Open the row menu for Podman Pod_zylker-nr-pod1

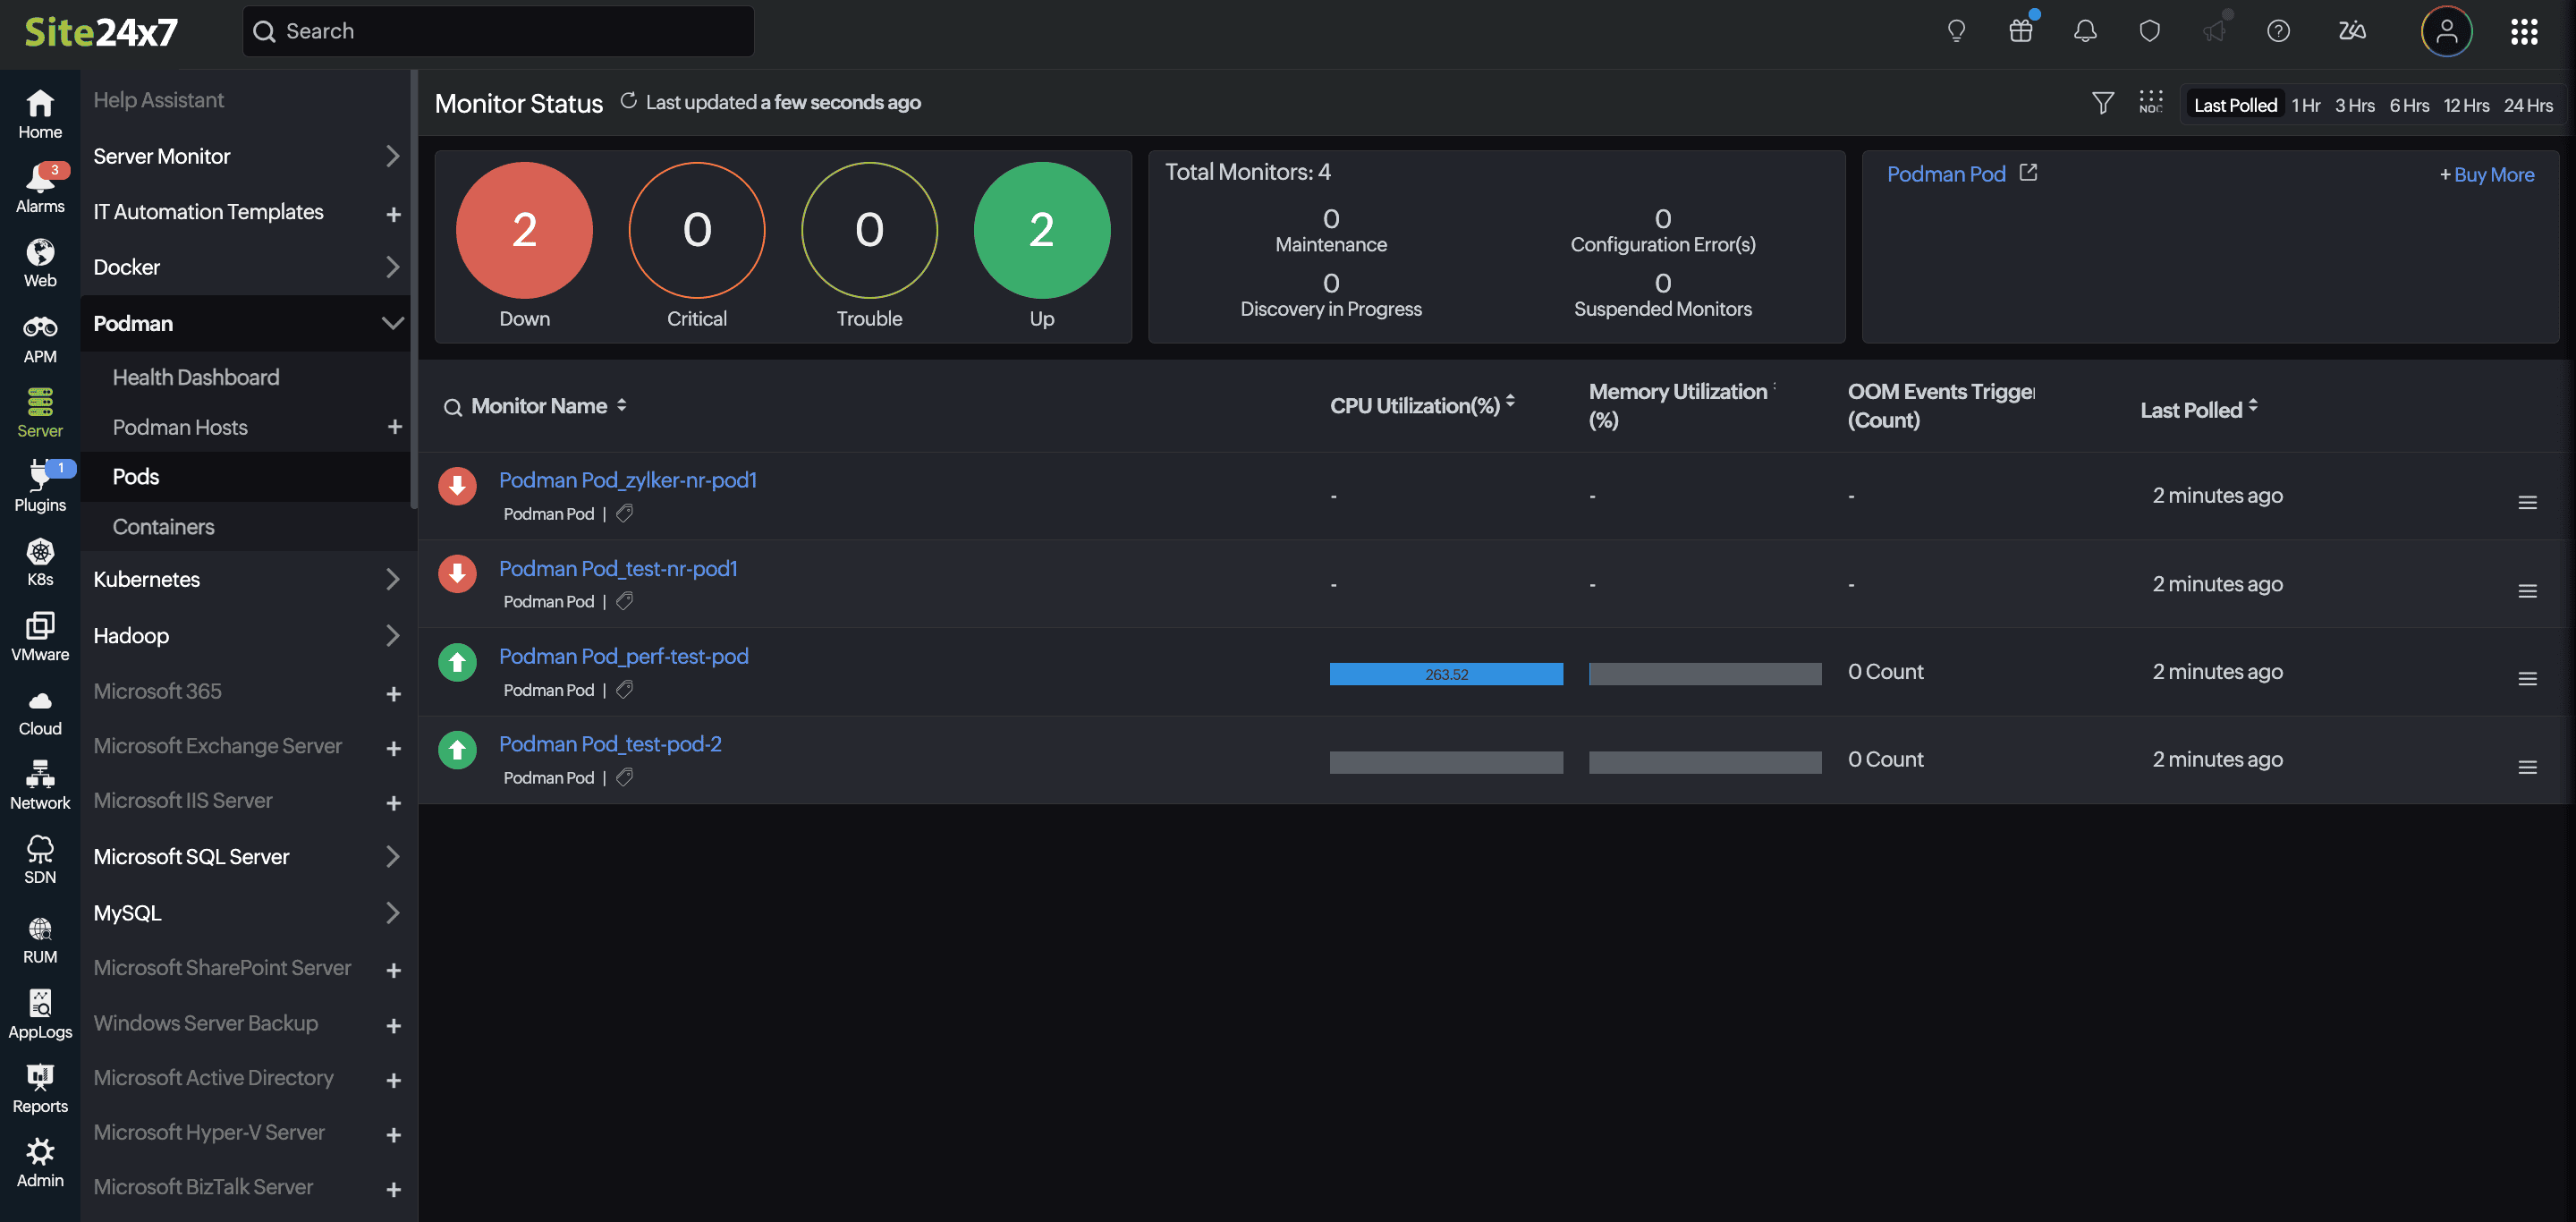pos(2527,502)
